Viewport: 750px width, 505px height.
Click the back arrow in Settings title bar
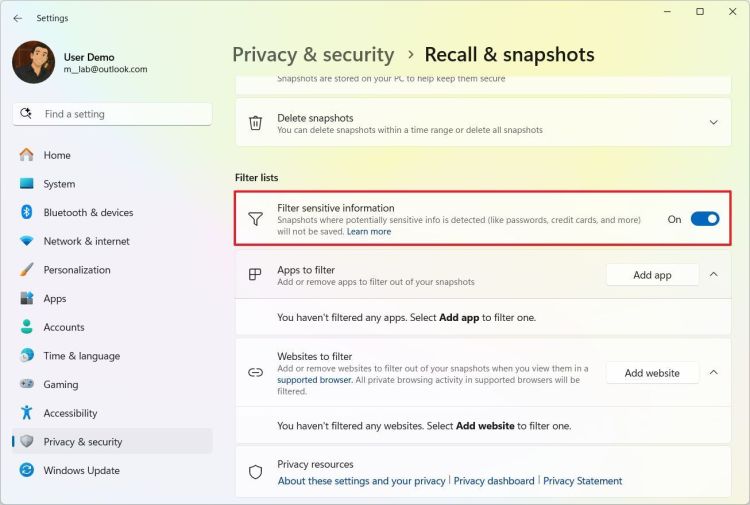(x=17, y=18)
